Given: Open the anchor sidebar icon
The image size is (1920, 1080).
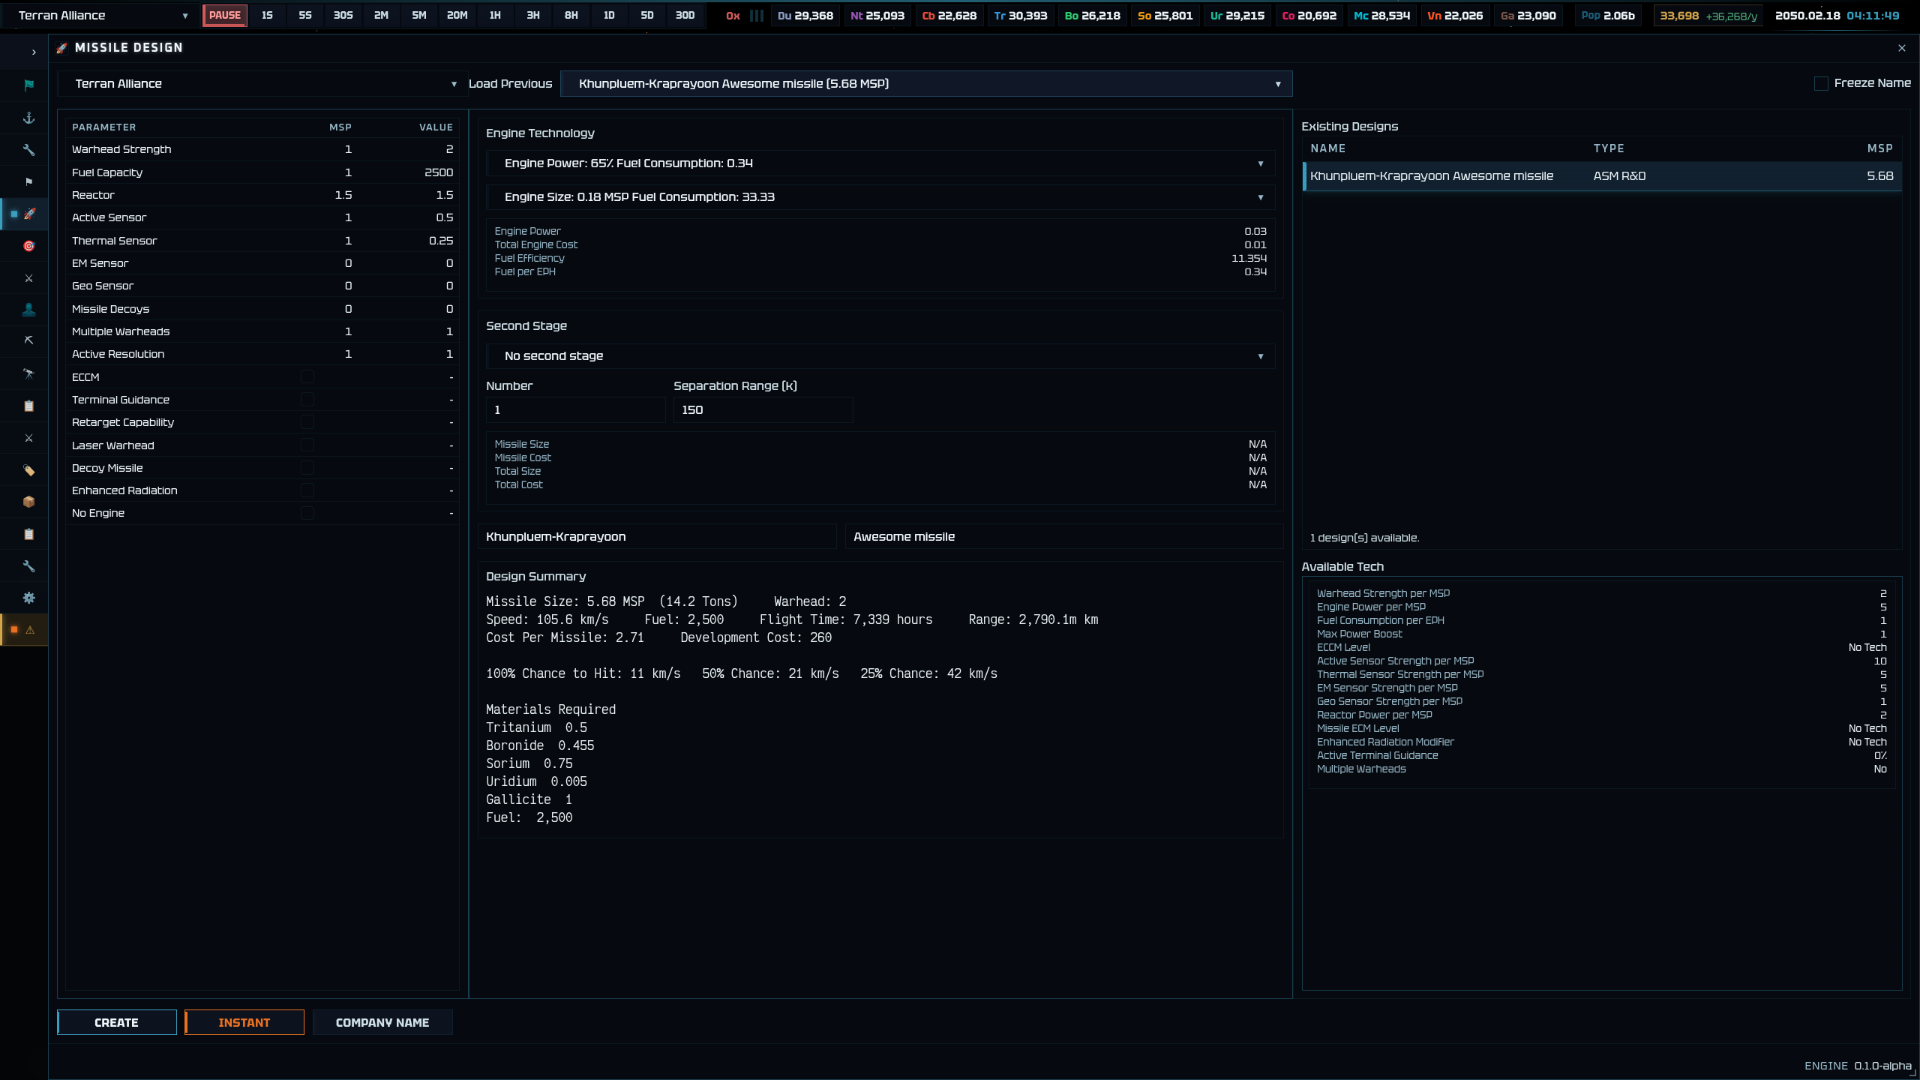Looking at the screenshot, I should (29, 118).
